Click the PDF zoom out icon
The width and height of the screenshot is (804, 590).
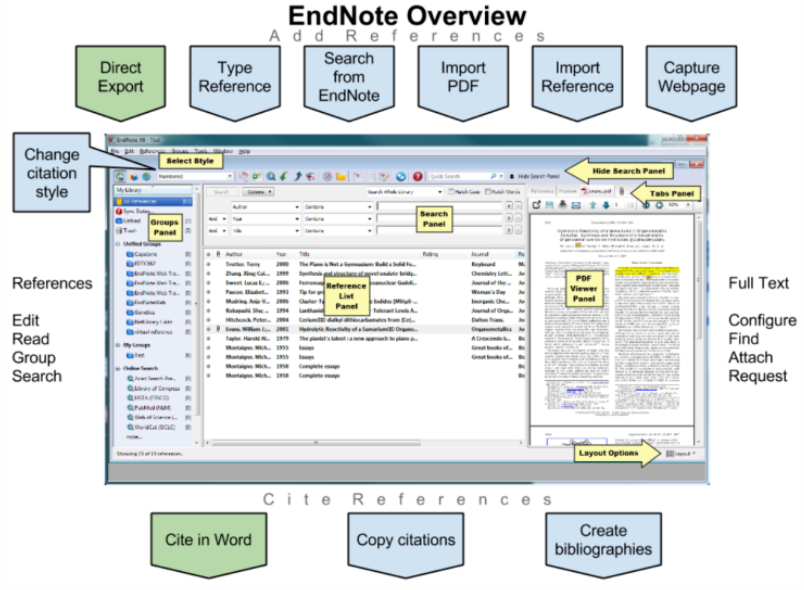click(646, 205)
